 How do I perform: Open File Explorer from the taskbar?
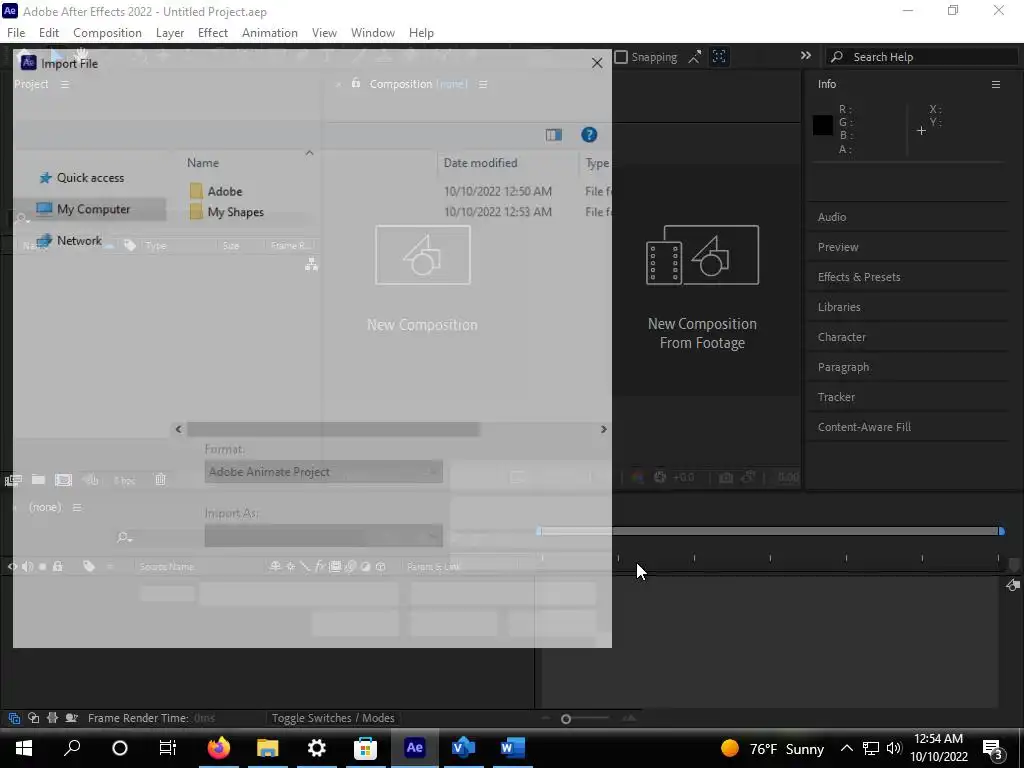pyautogui.click(x=268, y=748)
